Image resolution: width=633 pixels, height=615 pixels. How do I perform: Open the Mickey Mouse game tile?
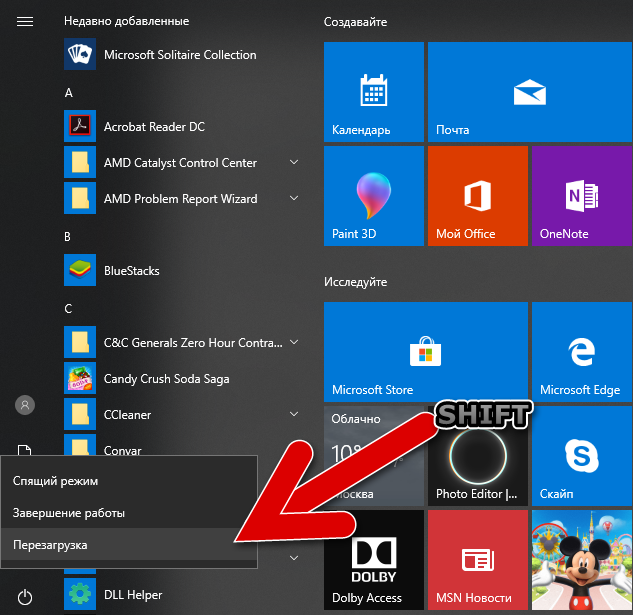click(x=582, y=560)
